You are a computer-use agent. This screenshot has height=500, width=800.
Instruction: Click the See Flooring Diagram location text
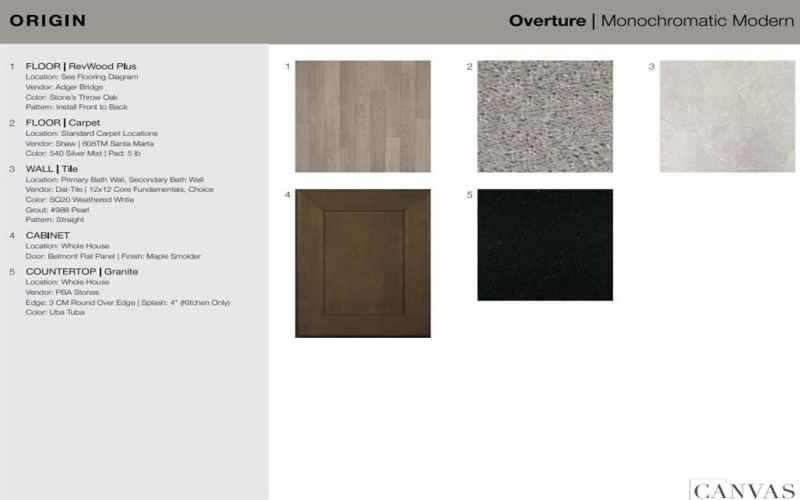click(82, 77)
